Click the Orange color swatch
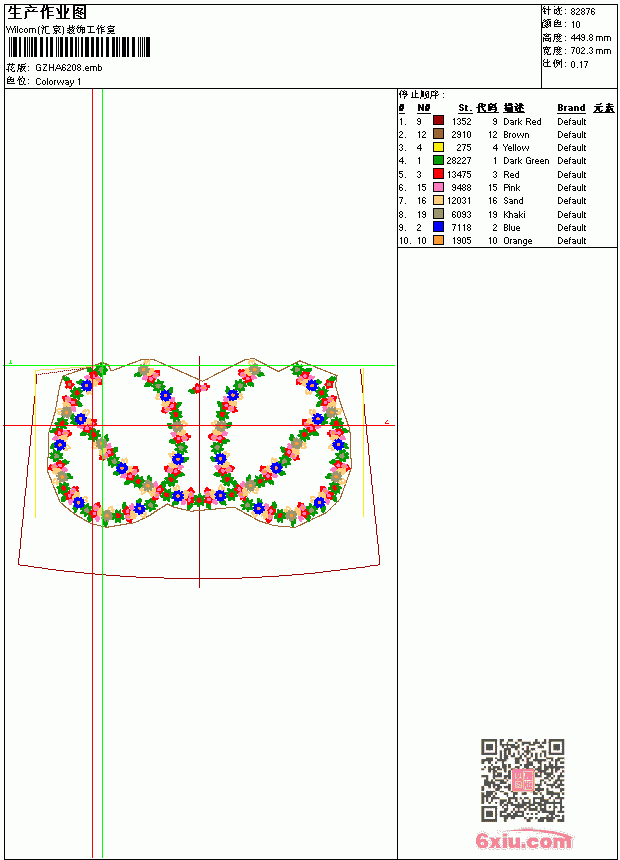The width and height of the screenshot is (620, 860). [x=438, y=240]
